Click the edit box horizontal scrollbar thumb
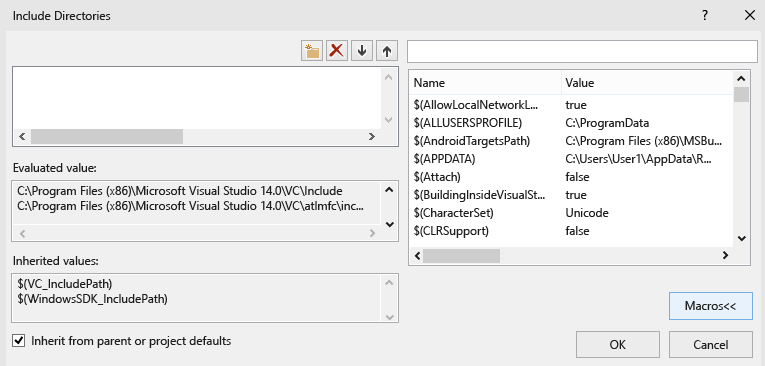Image resolution: width=765 pixels, height=366 pixels. coord(107,137)
